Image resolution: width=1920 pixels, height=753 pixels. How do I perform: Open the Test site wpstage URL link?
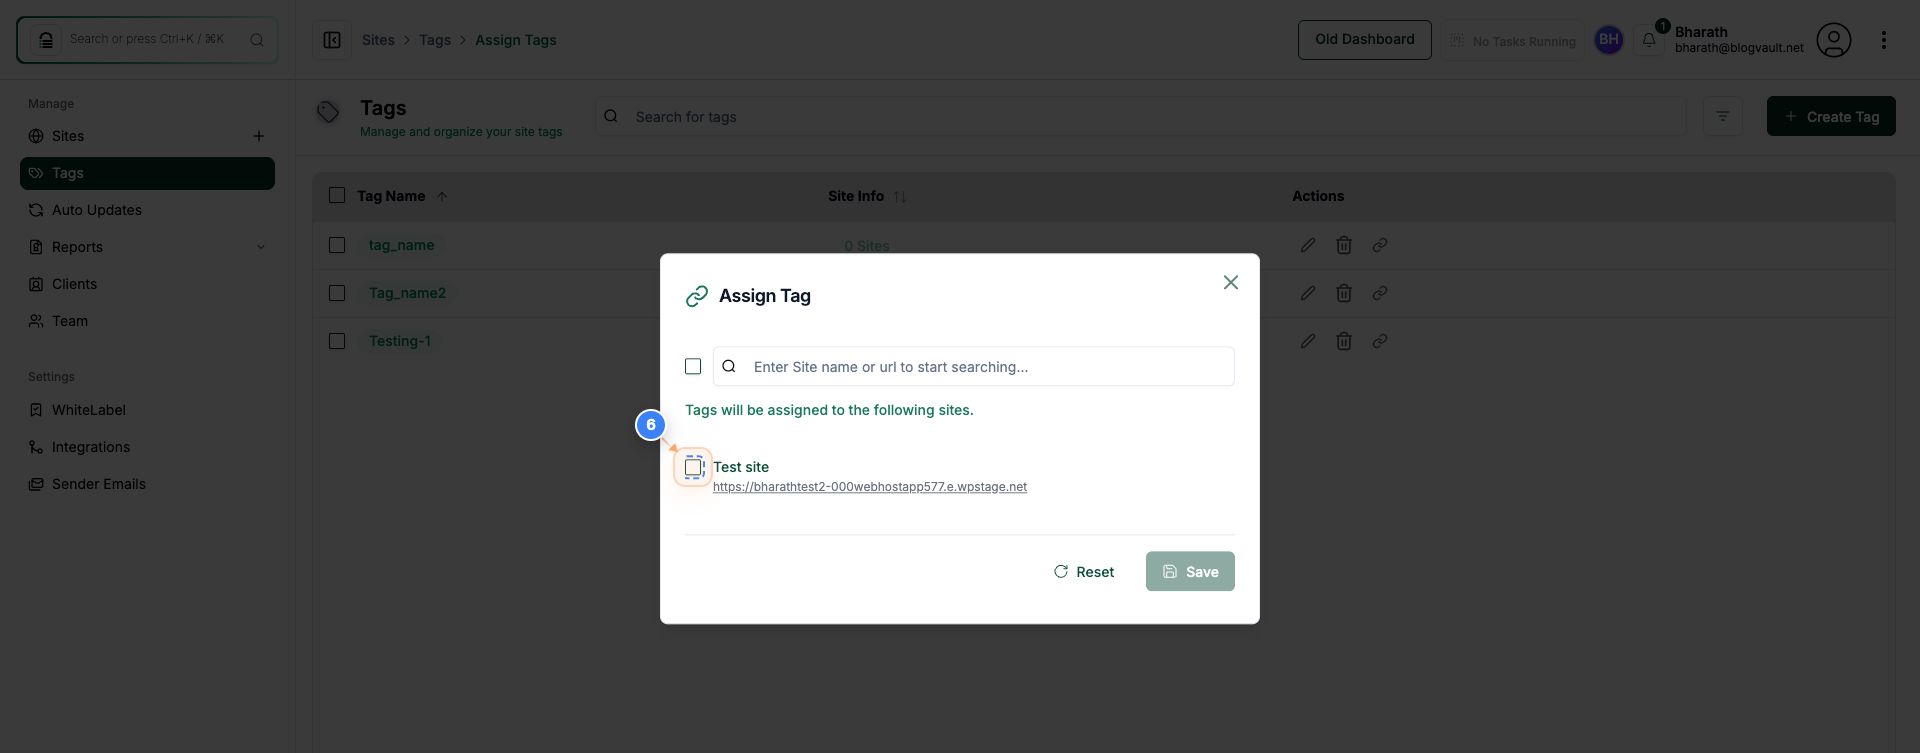click(870, 487)
